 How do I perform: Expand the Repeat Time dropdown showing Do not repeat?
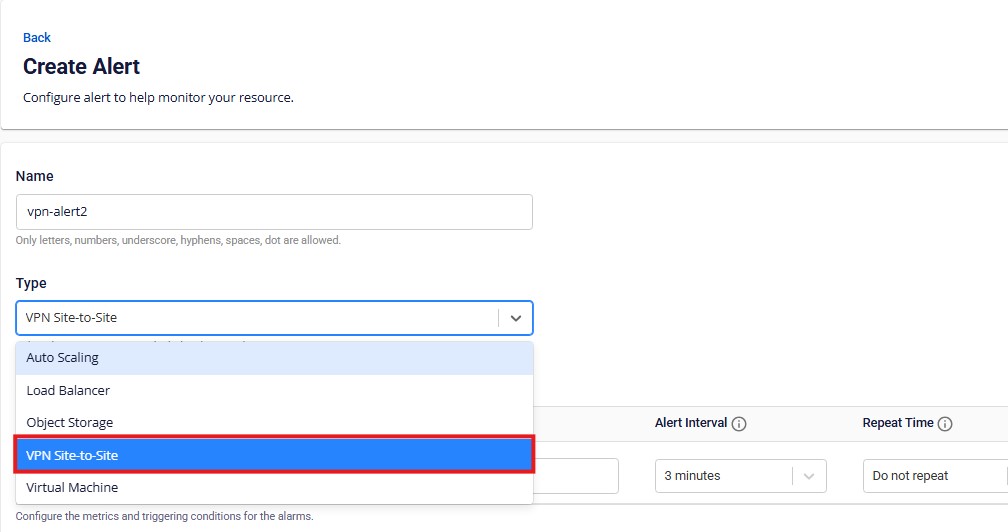tap(934, 476)
